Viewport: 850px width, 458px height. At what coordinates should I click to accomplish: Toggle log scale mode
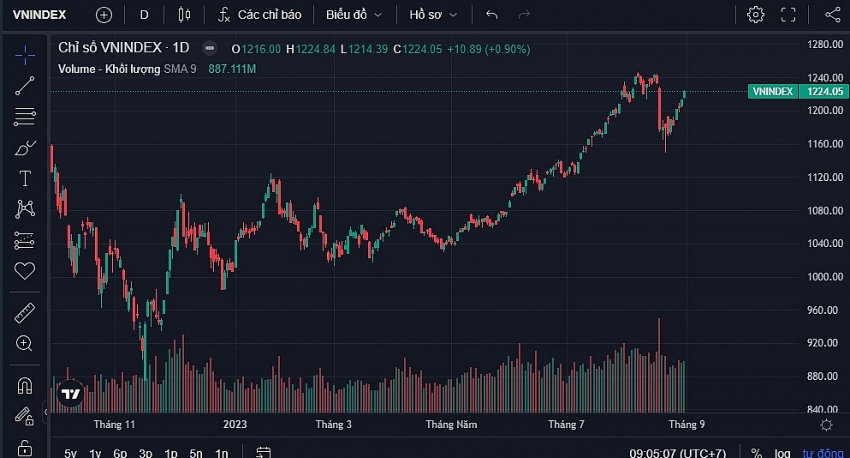point(782,453)
